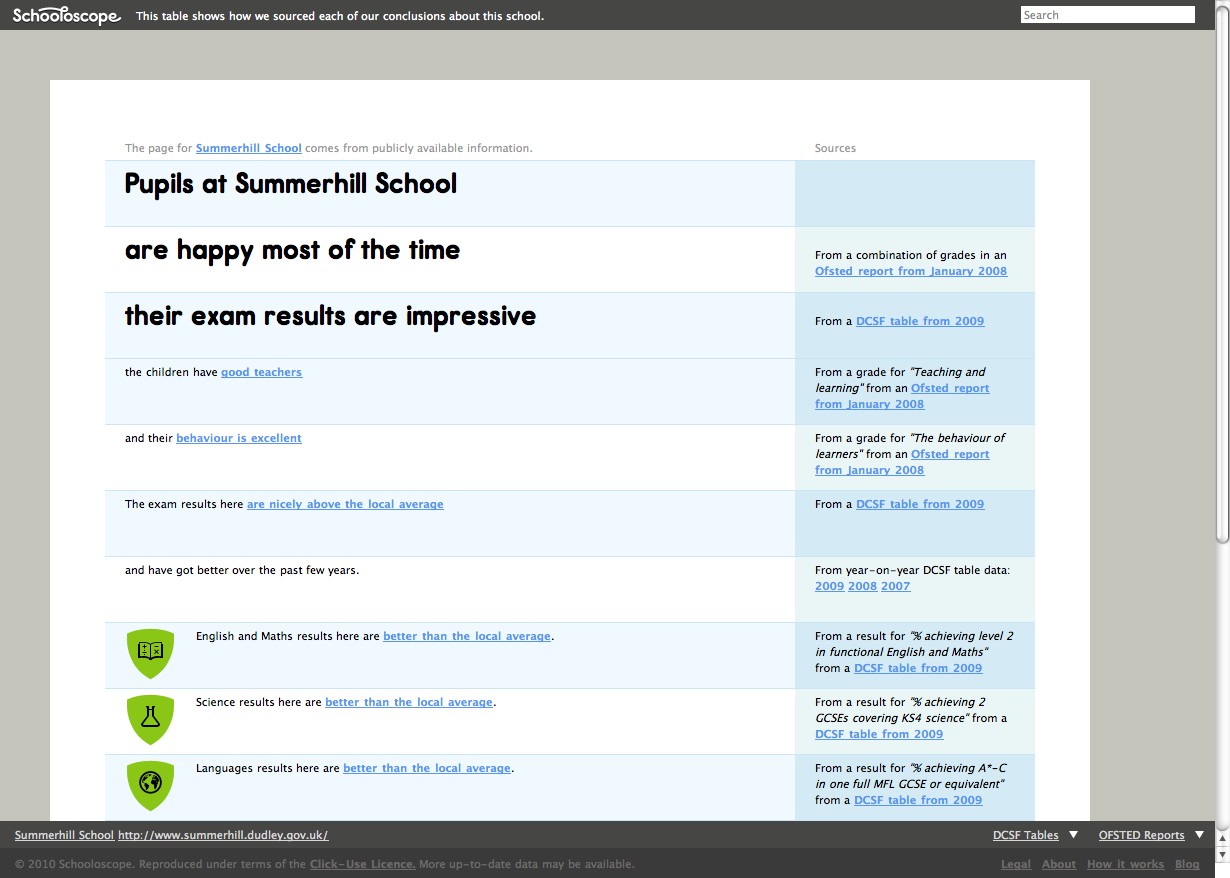Focus the Search field in the header
Image resolution: width=1230 pixels, height=878 pixels.
(1107, 15)
